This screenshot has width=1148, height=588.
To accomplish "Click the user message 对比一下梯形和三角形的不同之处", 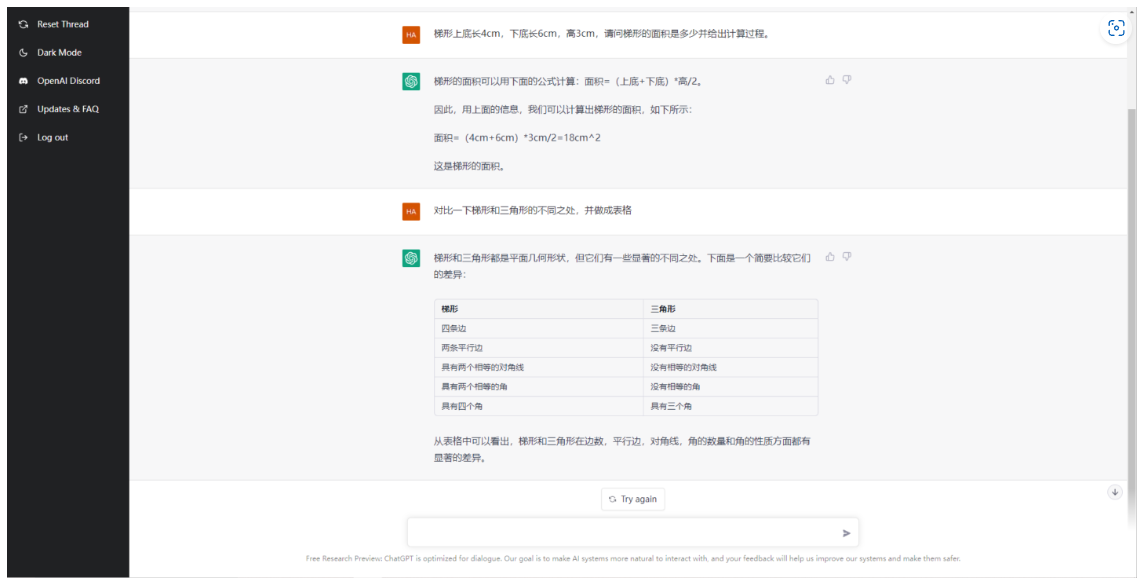I will pos(532,210).
